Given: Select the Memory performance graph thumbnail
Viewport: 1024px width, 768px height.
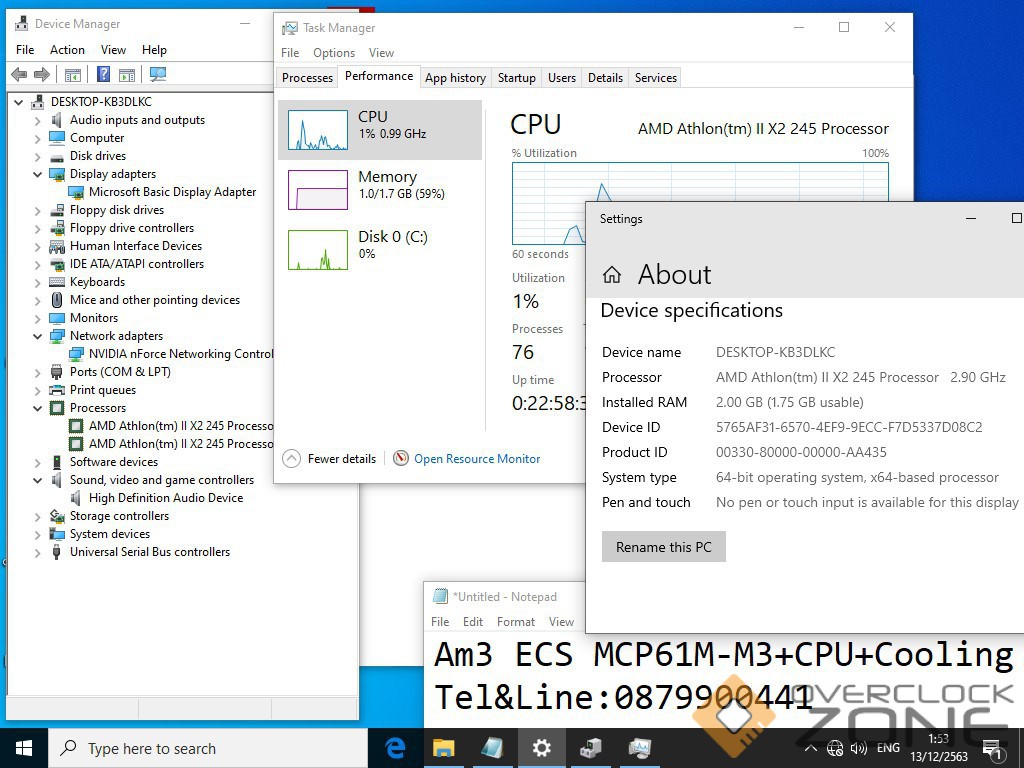Looking at the screenshot, I should pos(317,190).
